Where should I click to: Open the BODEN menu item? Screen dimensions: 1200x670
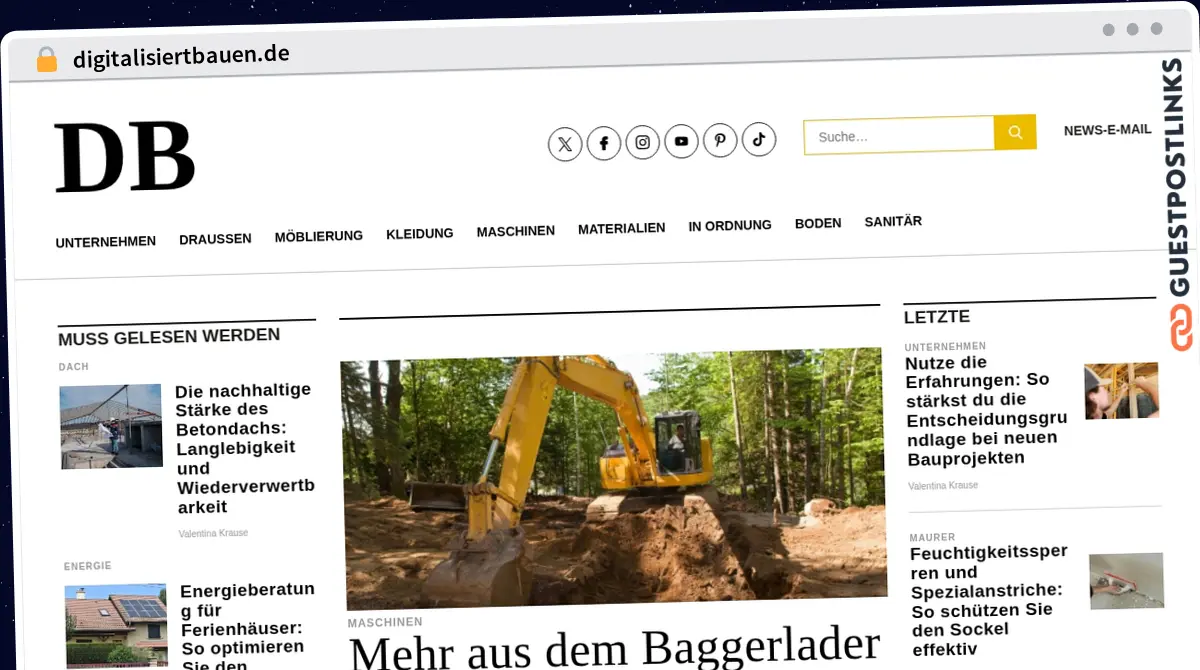tap(818, 223)
